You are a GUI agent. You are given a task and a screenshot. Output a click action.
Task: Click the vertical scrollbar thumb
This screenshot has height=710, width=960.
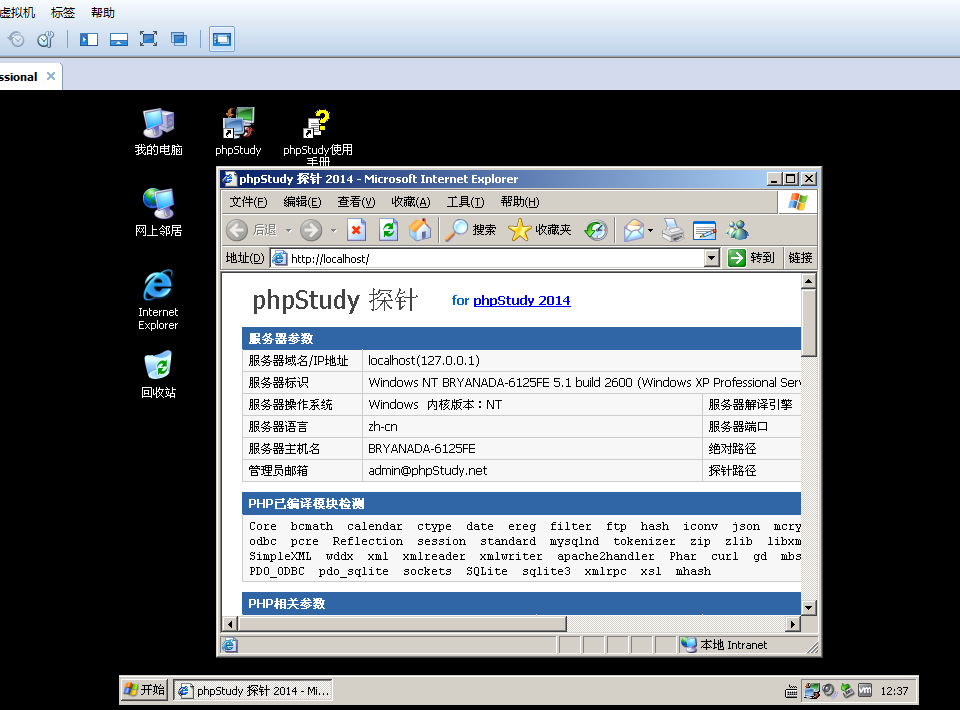point(809,322)
